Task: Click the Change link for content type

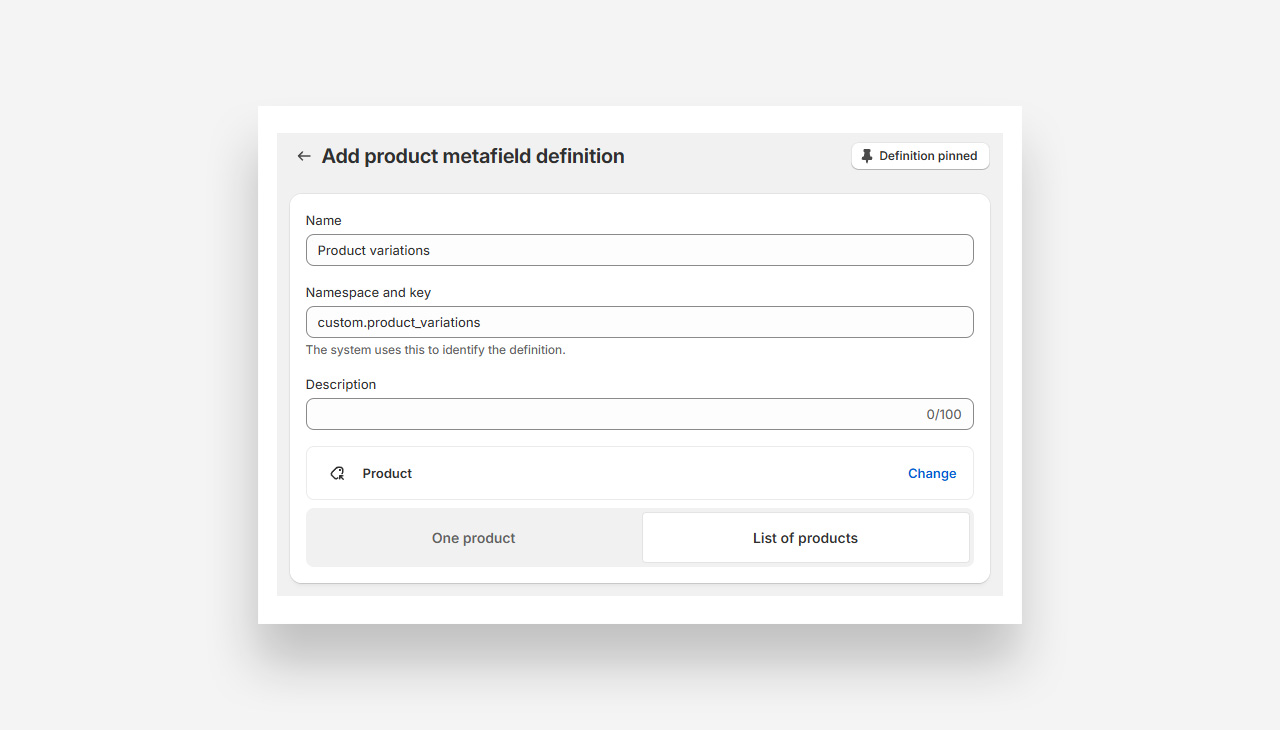Action: click(932, 473)
